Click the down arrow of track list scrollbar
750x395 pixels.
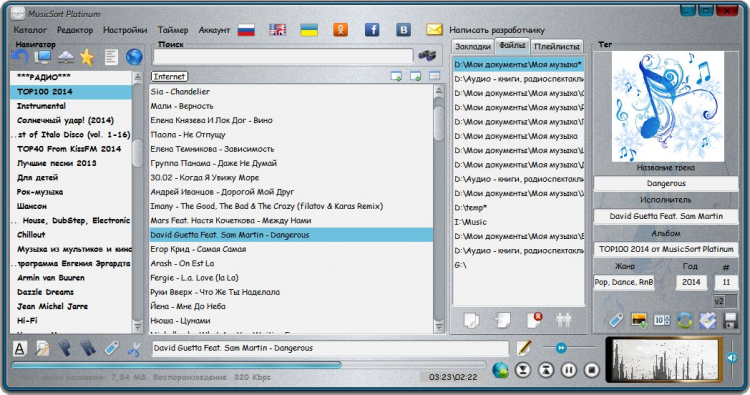tap(439, 327)
